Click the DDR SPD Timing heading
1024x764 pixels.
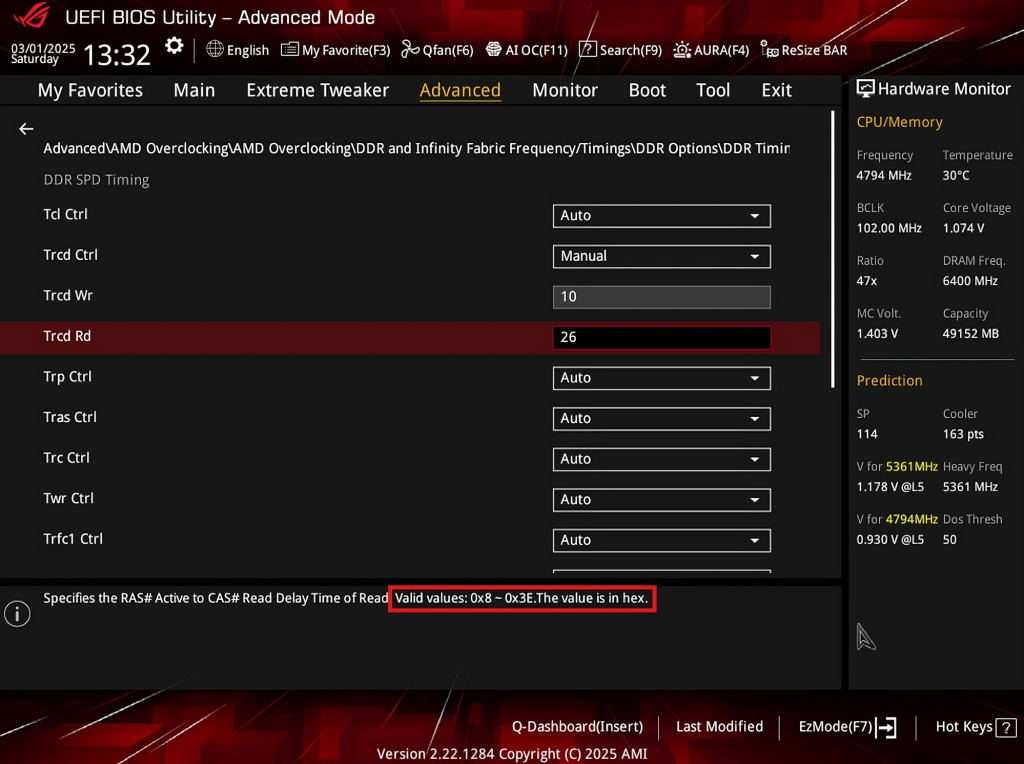[96, 180]
